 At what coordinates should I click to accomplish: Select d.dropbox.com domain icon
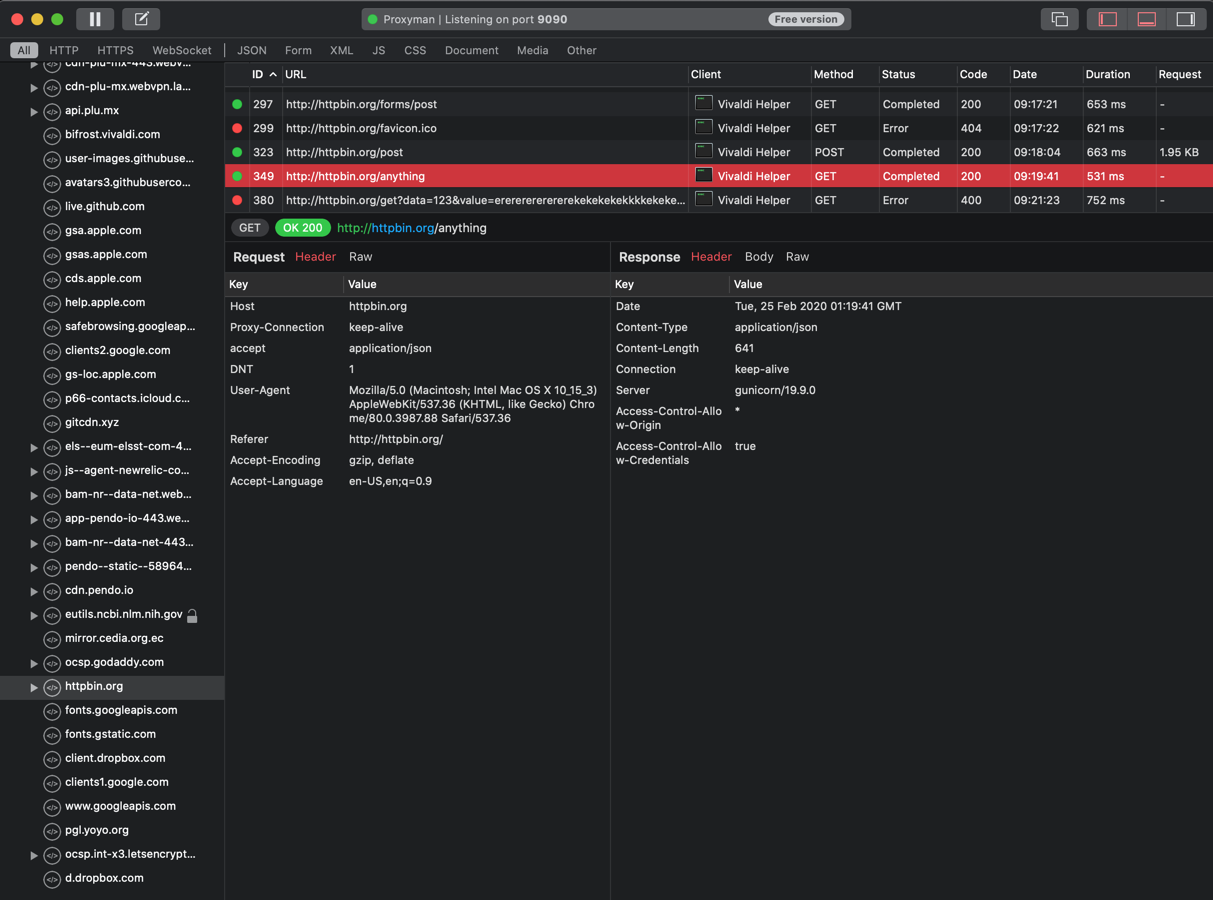tap(52, 879)
